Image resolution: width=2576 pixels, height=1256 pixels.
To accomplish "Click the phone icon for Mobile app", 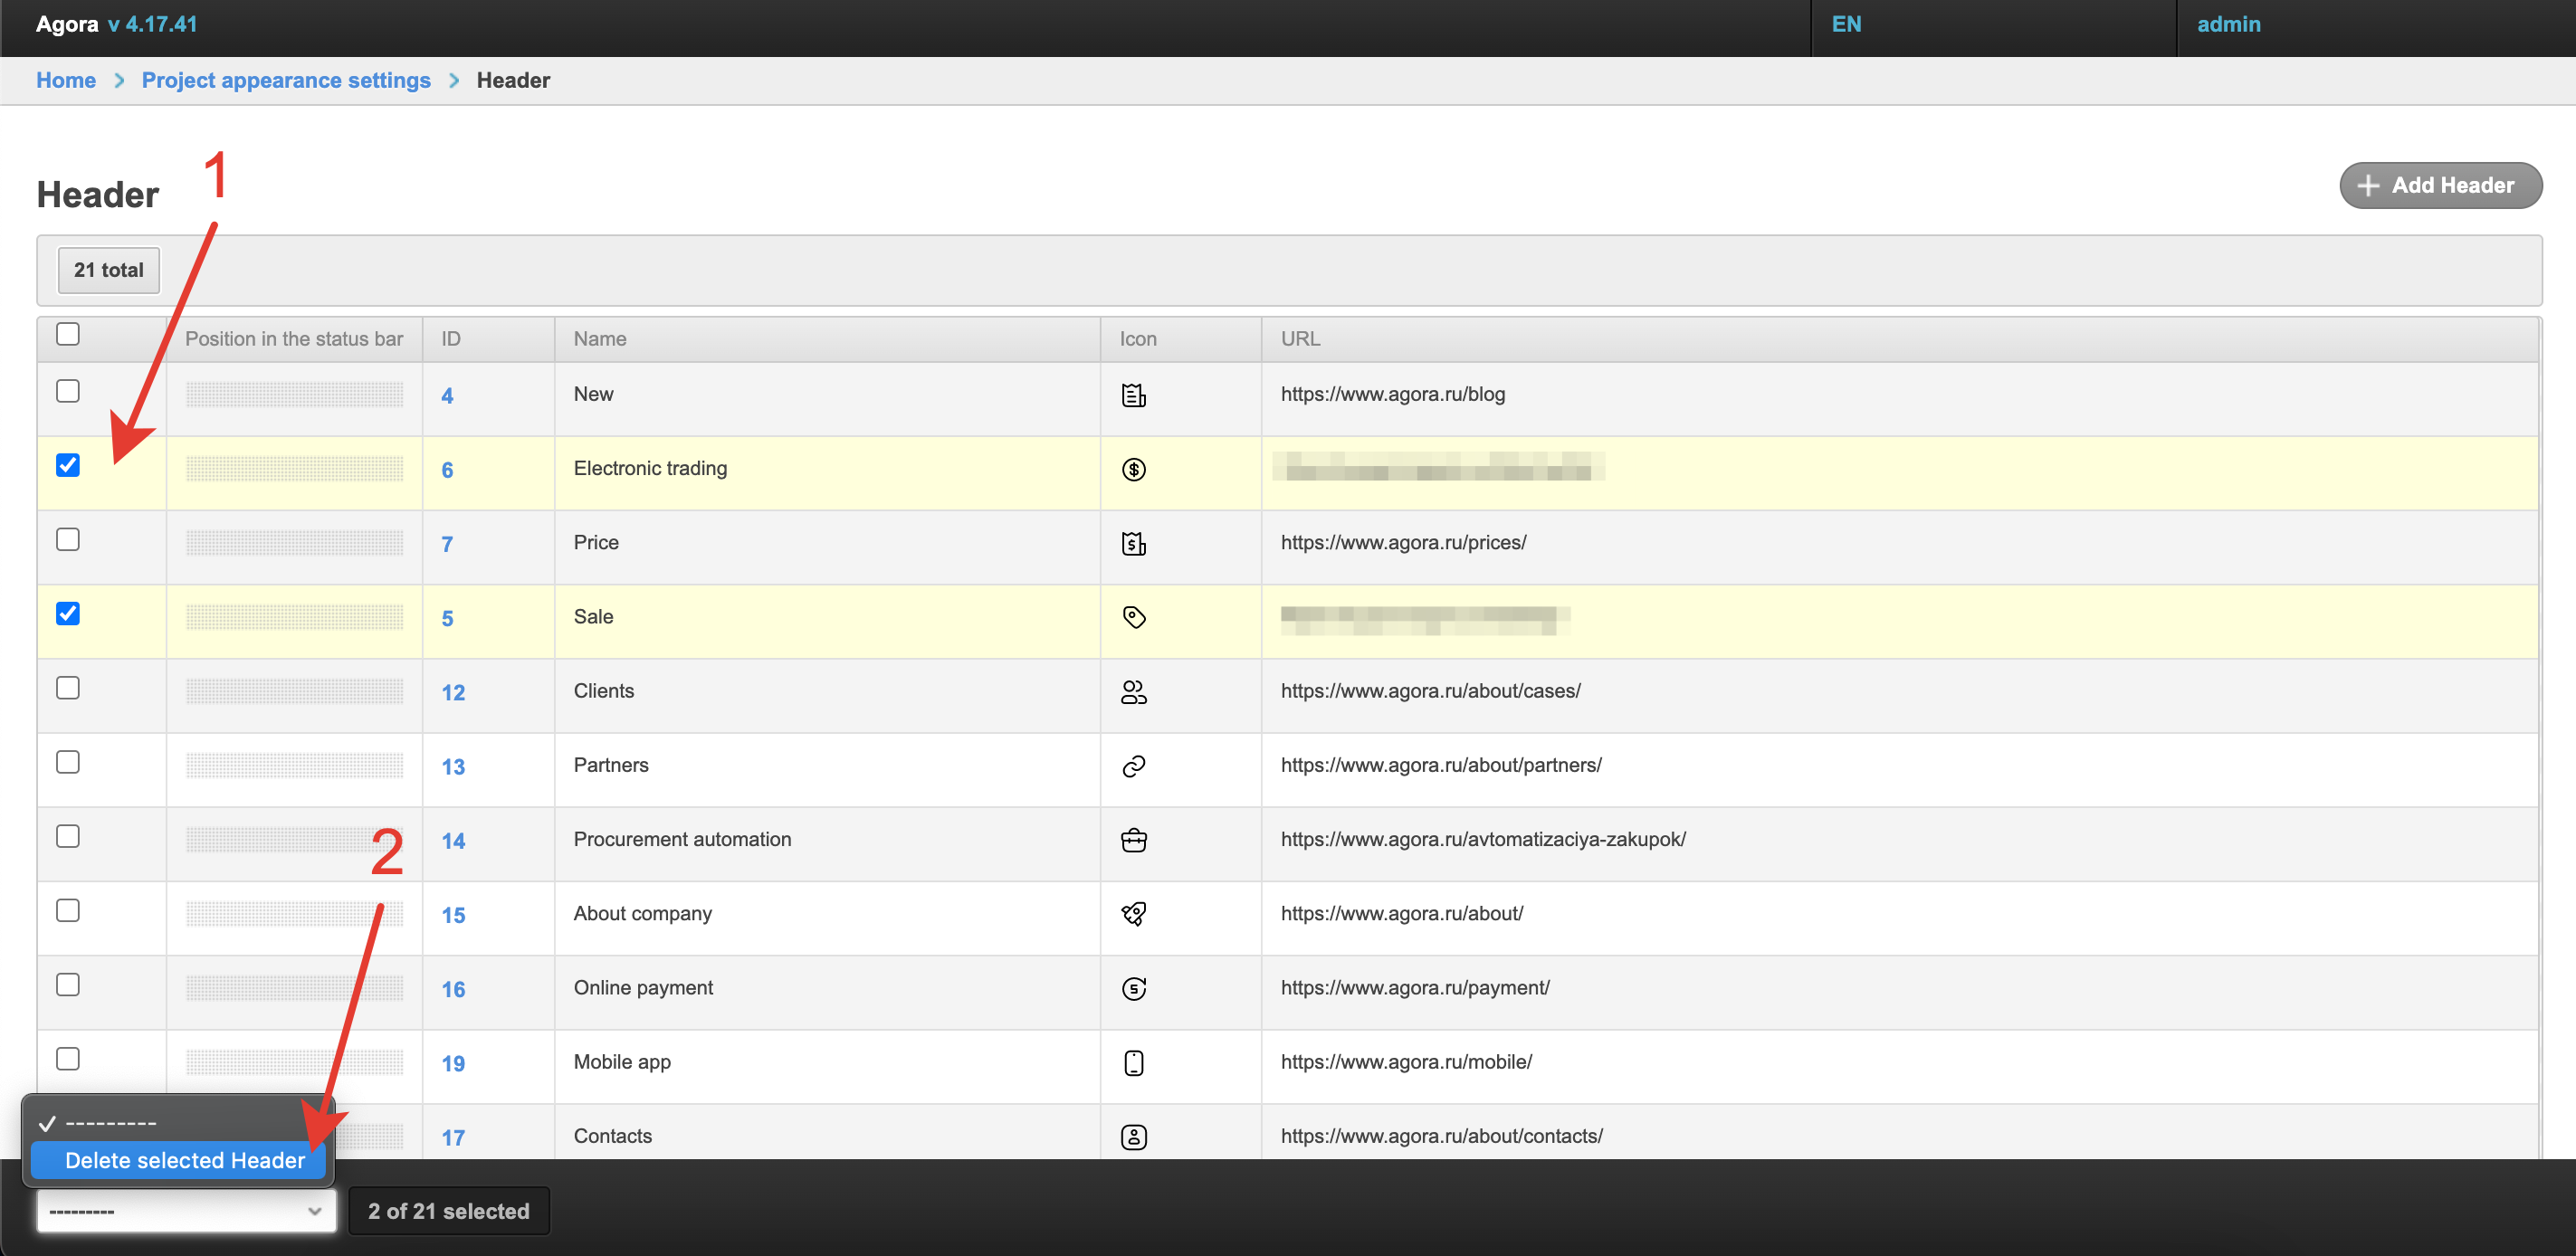I will (x=1133, y=1062).
